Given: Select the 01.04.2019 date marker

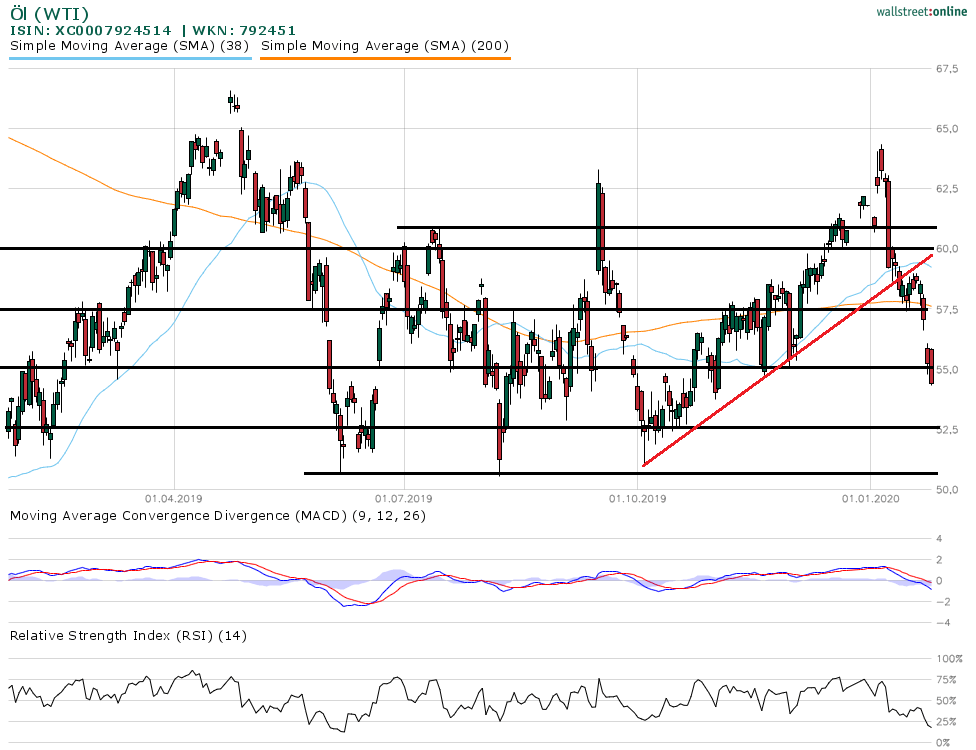Looking at the screenshot, I should tap(174, 496).
